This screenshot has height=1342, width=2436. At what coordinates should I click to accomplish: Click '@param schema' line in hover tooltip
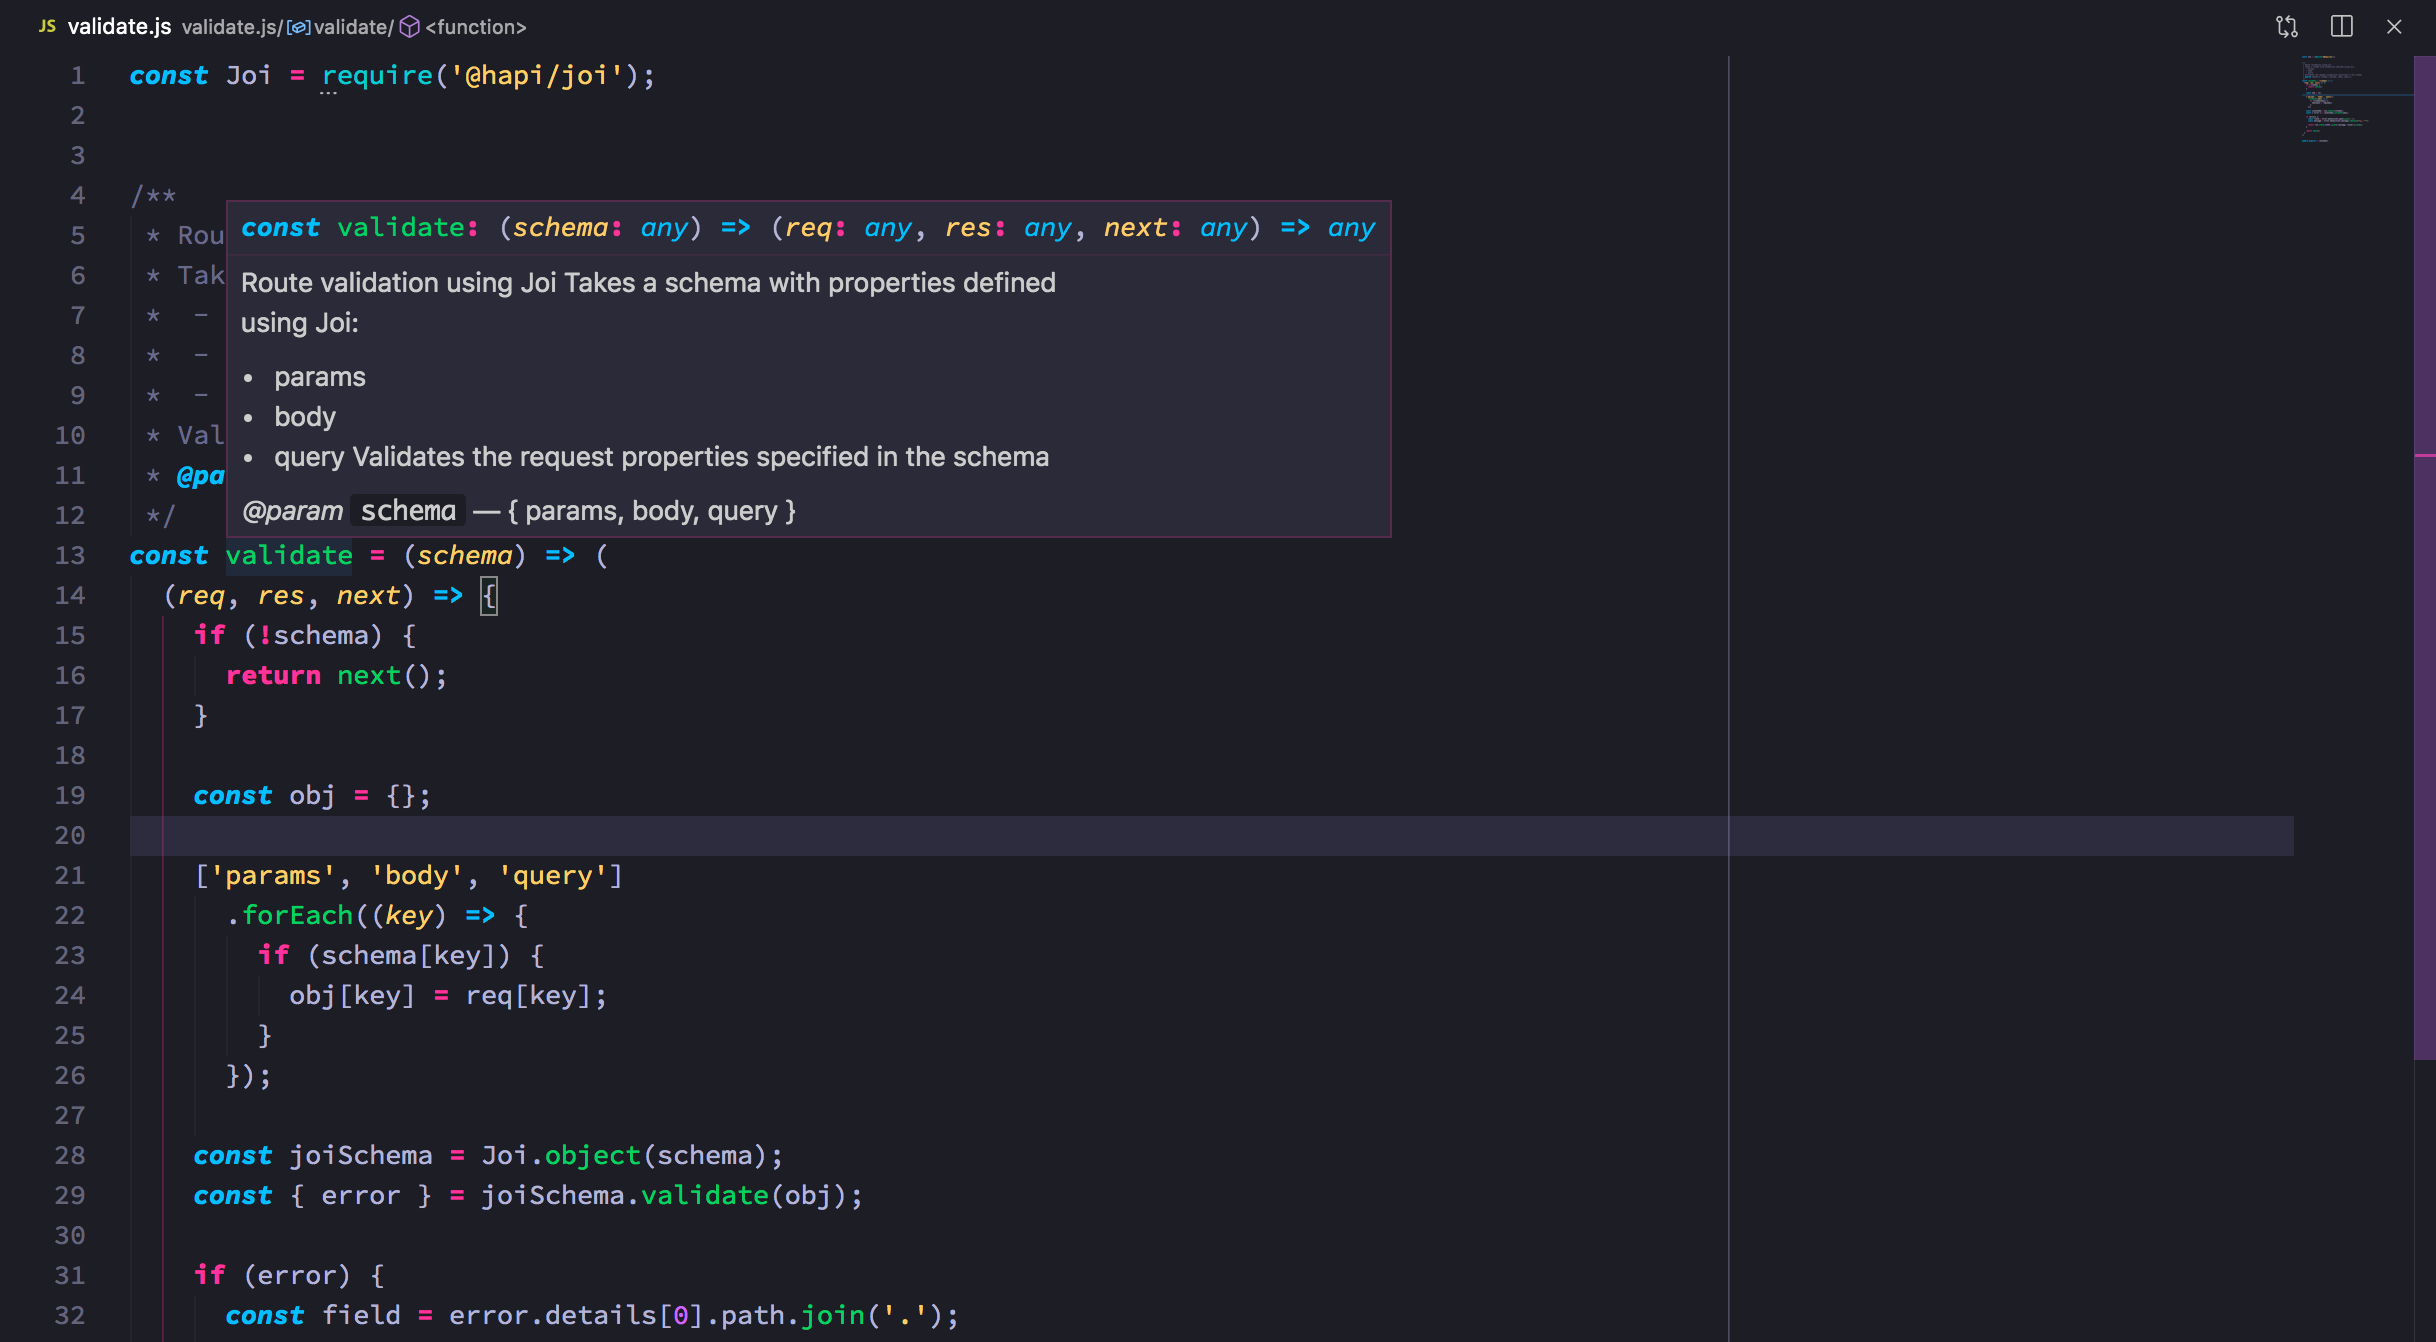click(518, 511)
